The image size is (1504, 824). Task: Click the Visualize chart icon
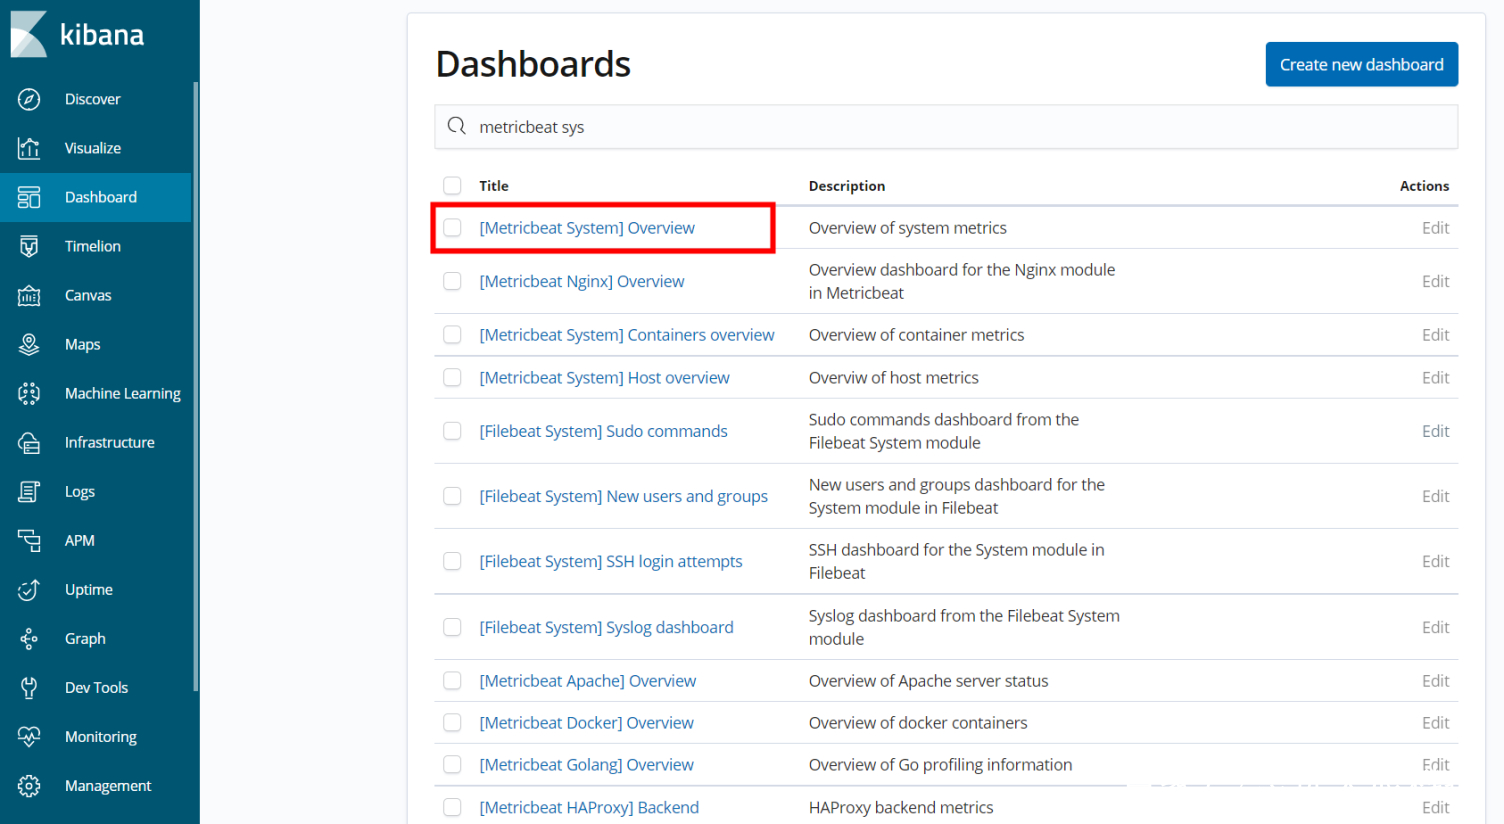point(29,148)
